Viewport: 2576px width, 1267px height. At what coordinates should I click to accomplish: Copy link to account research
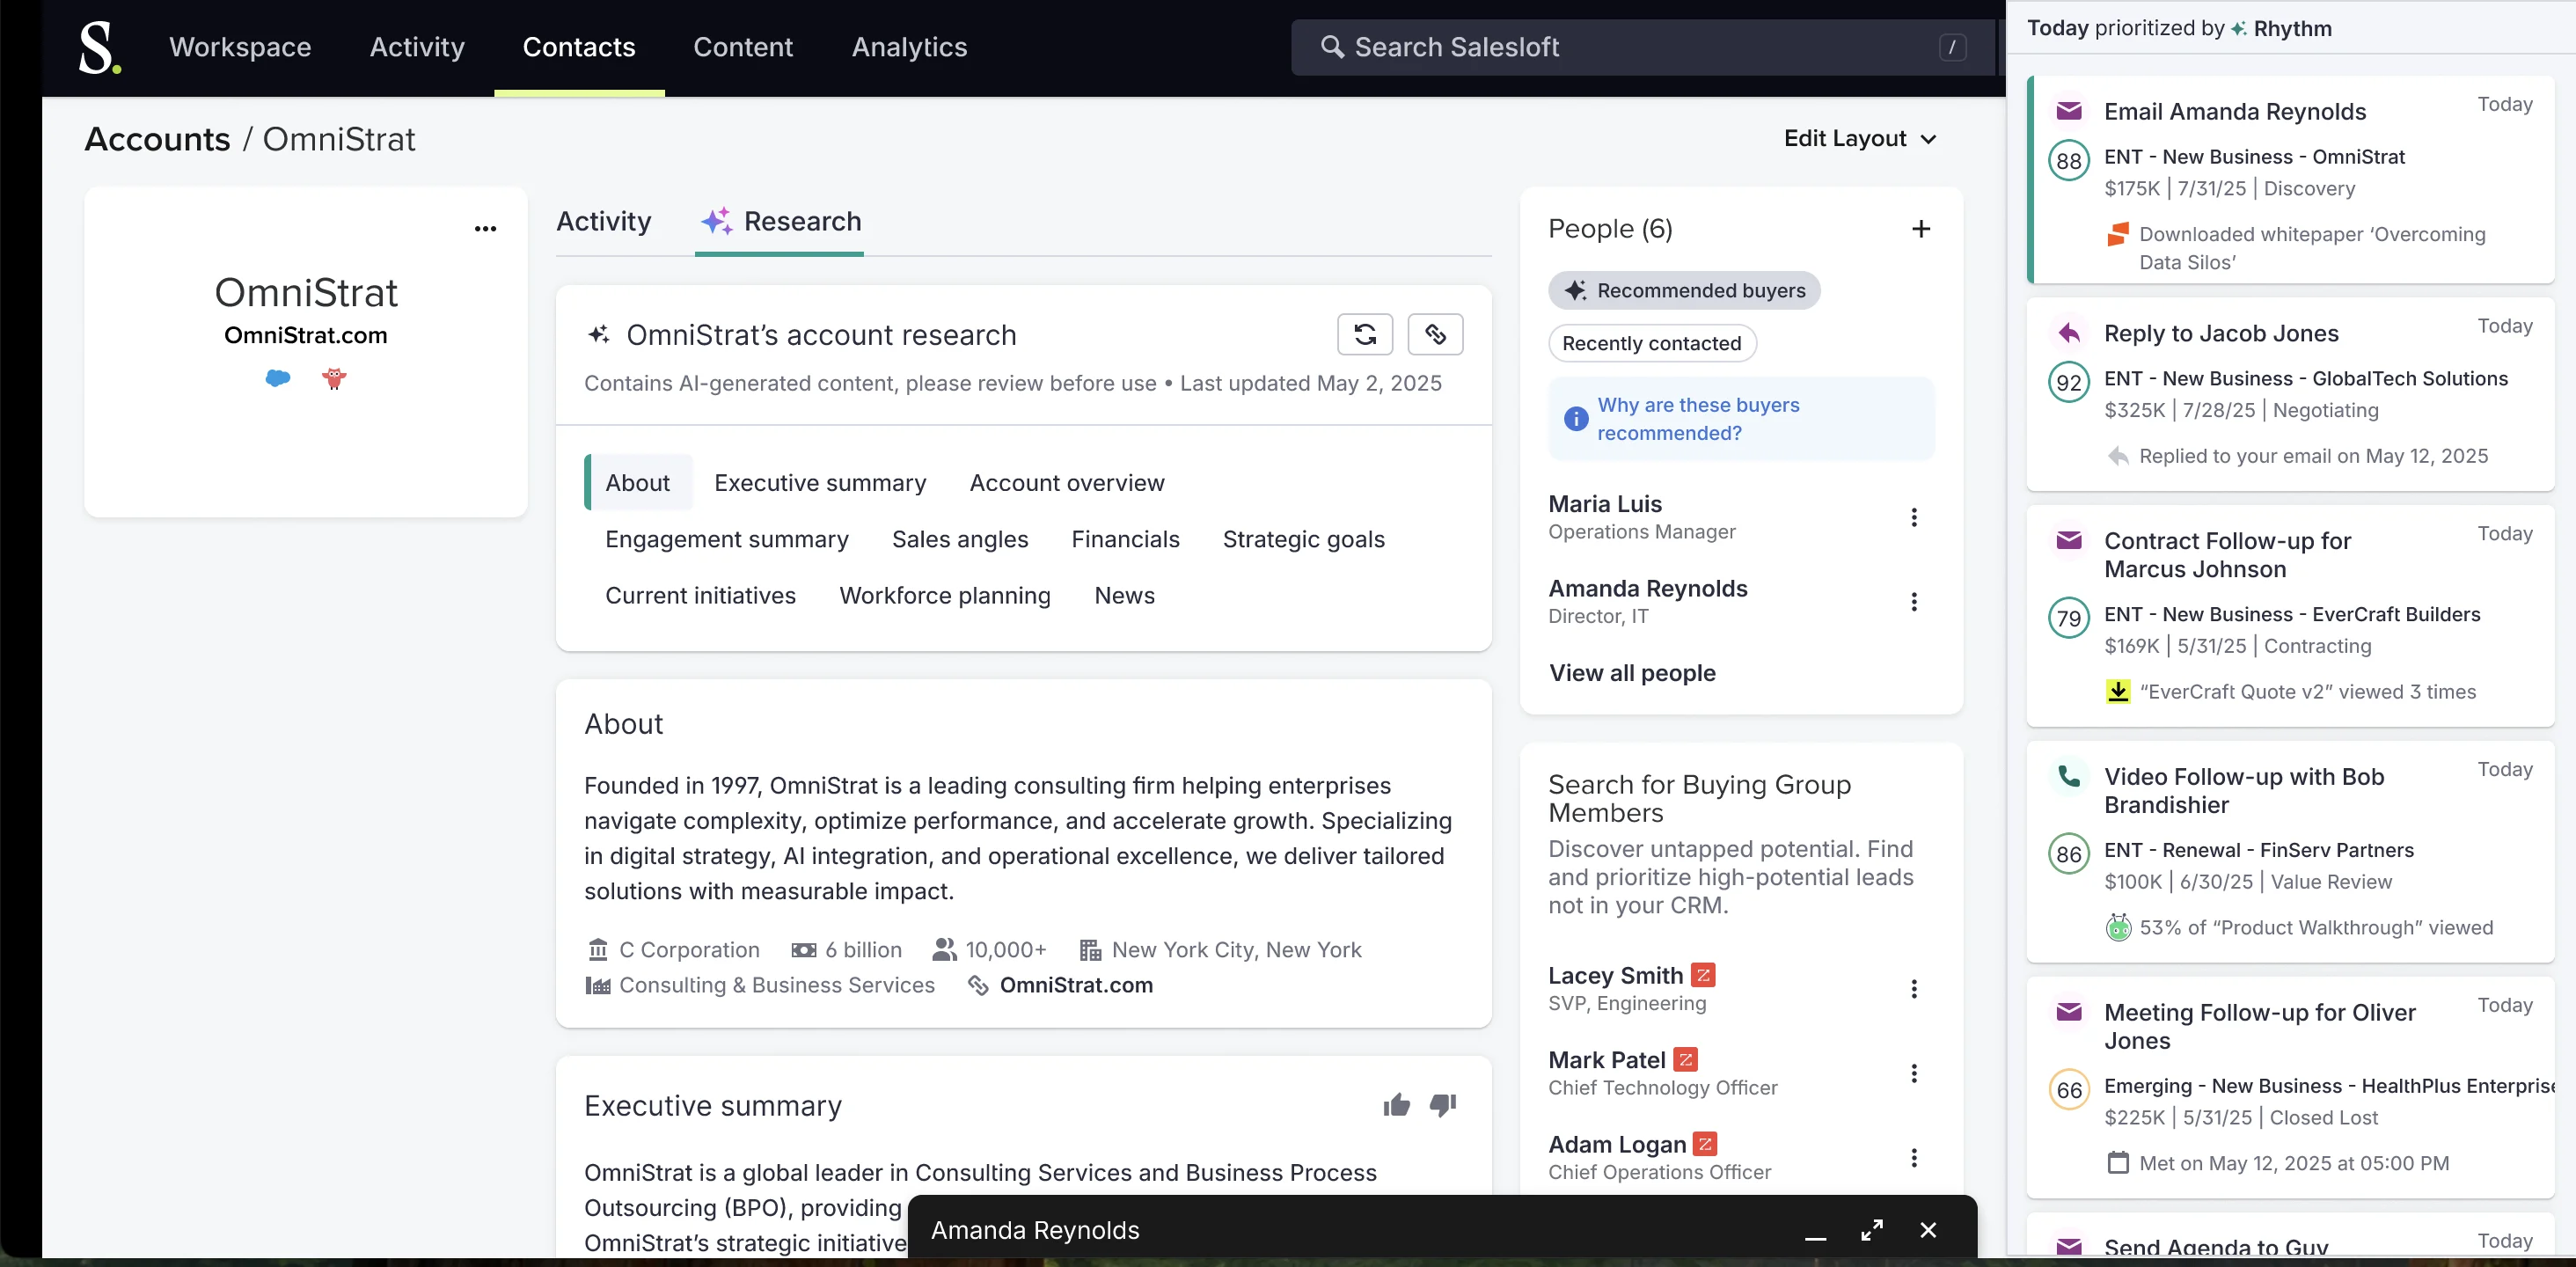[x=1435, y=334]
